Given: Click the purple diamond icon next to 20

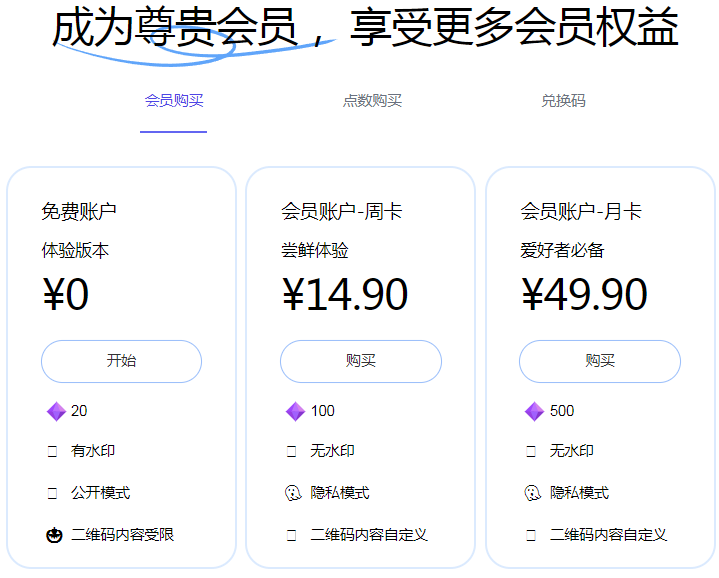Looking at the screenshot, I should click(x=56, y=411).
